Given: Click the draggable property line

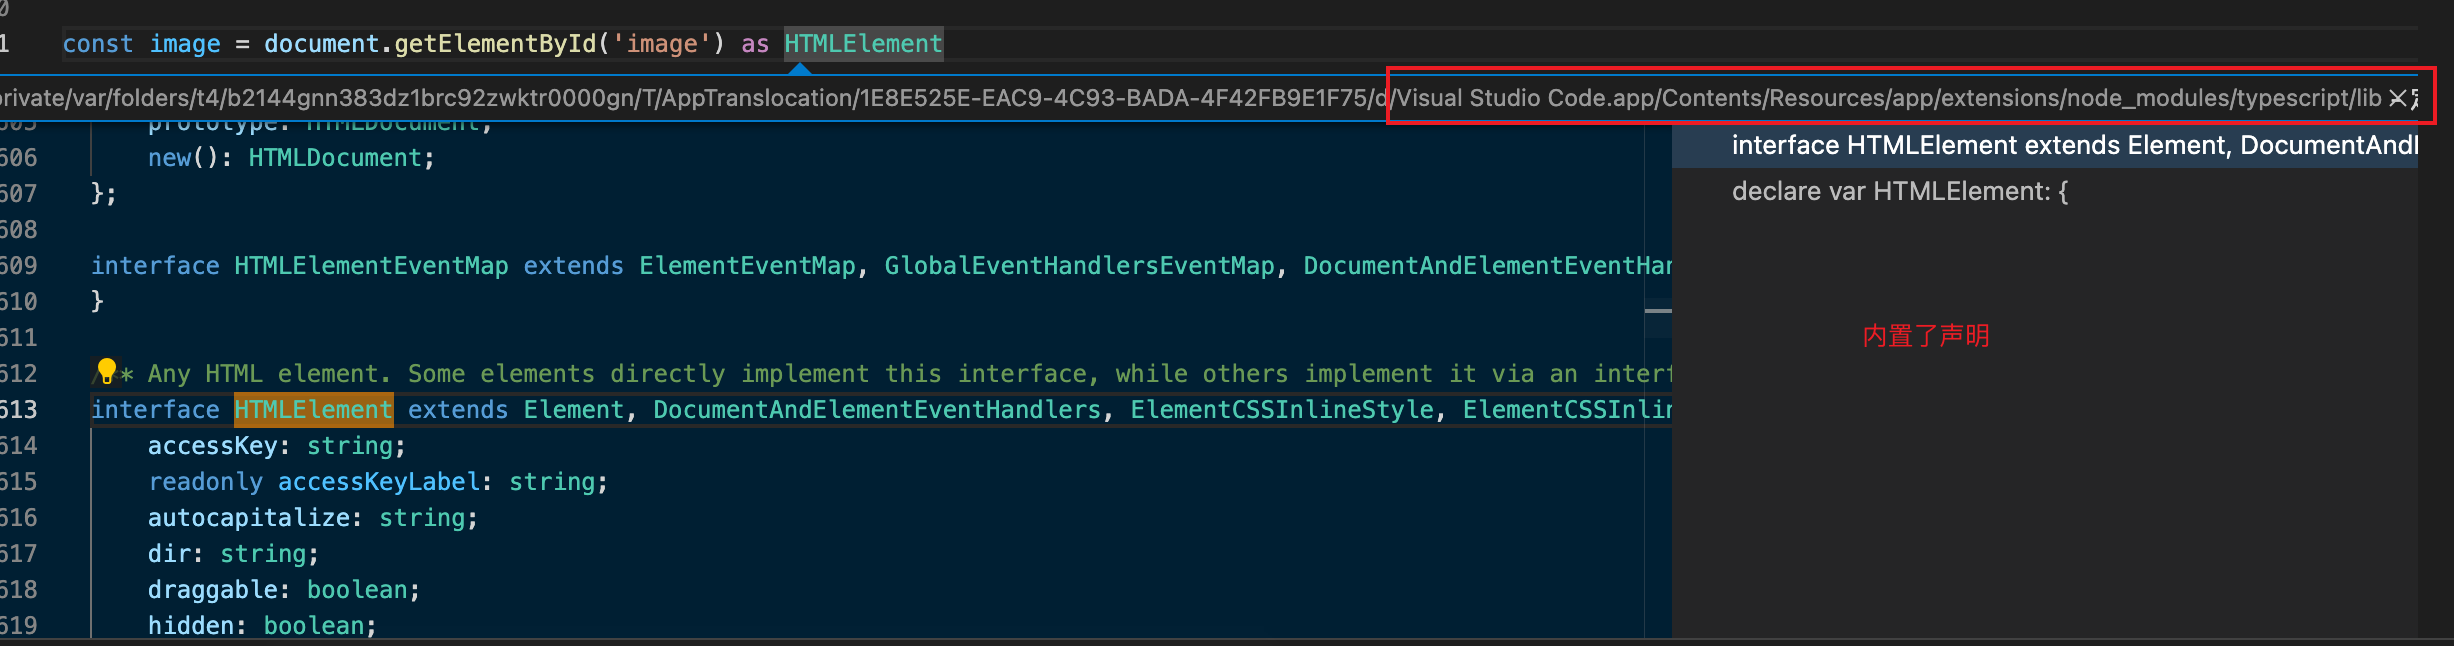Looking at the screenshot, I should 284,589.
